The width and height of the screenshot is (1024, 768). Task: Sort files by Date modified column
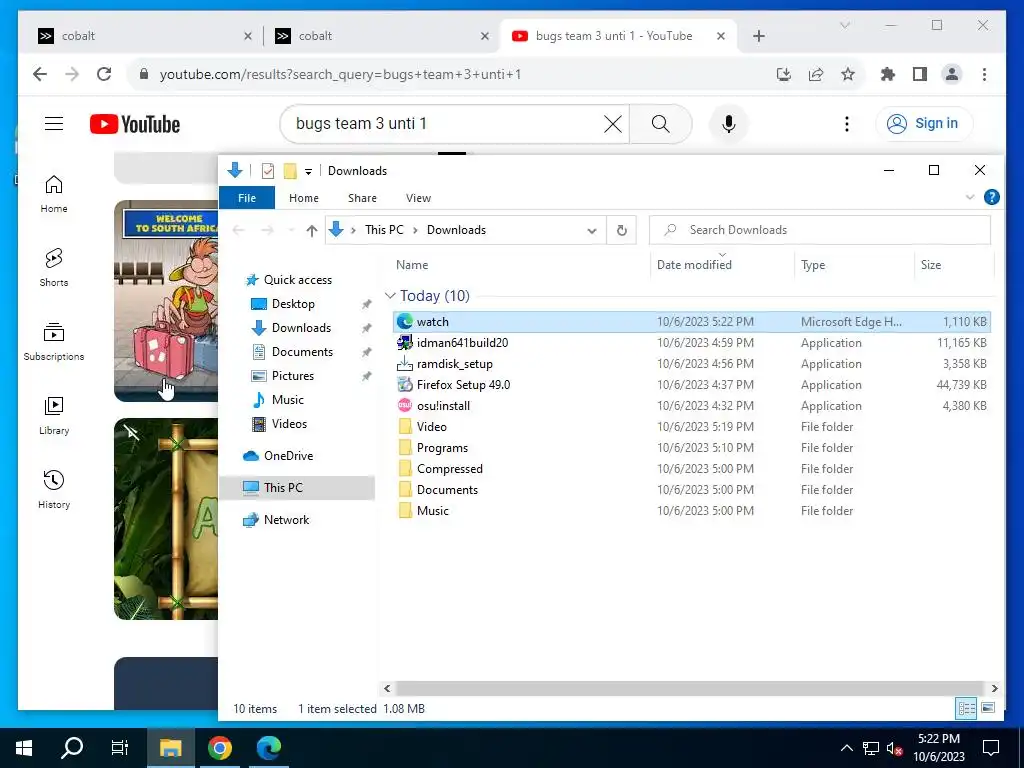[x=694, y=264]
